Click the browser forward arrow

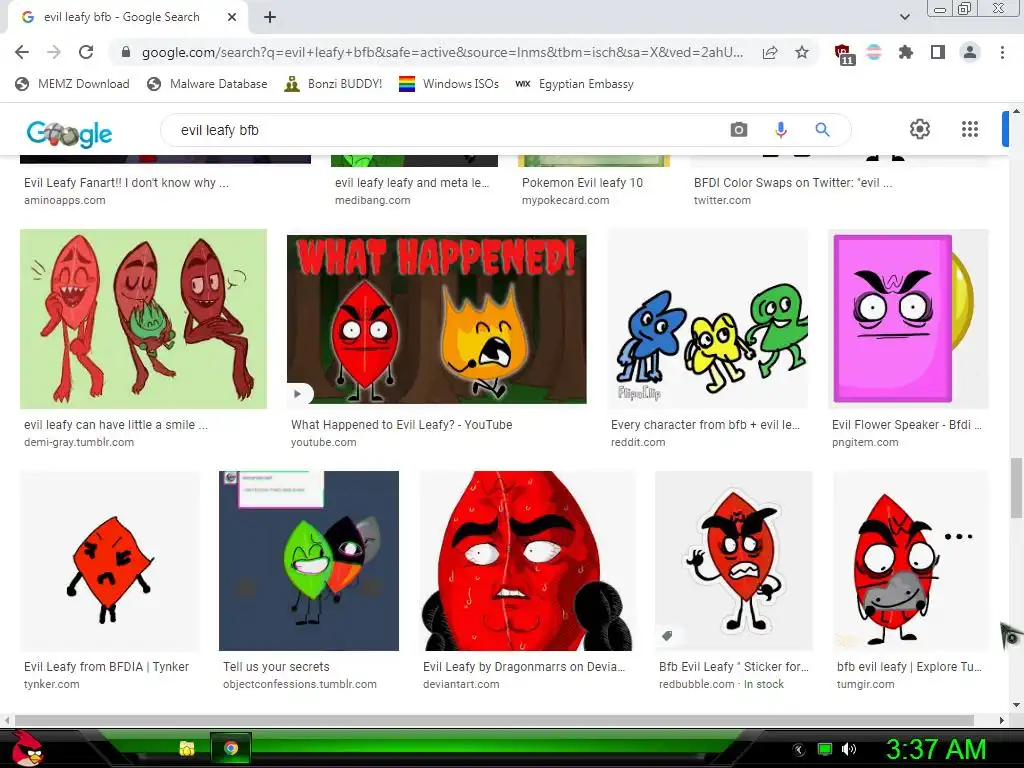click(x=54, y=52)
